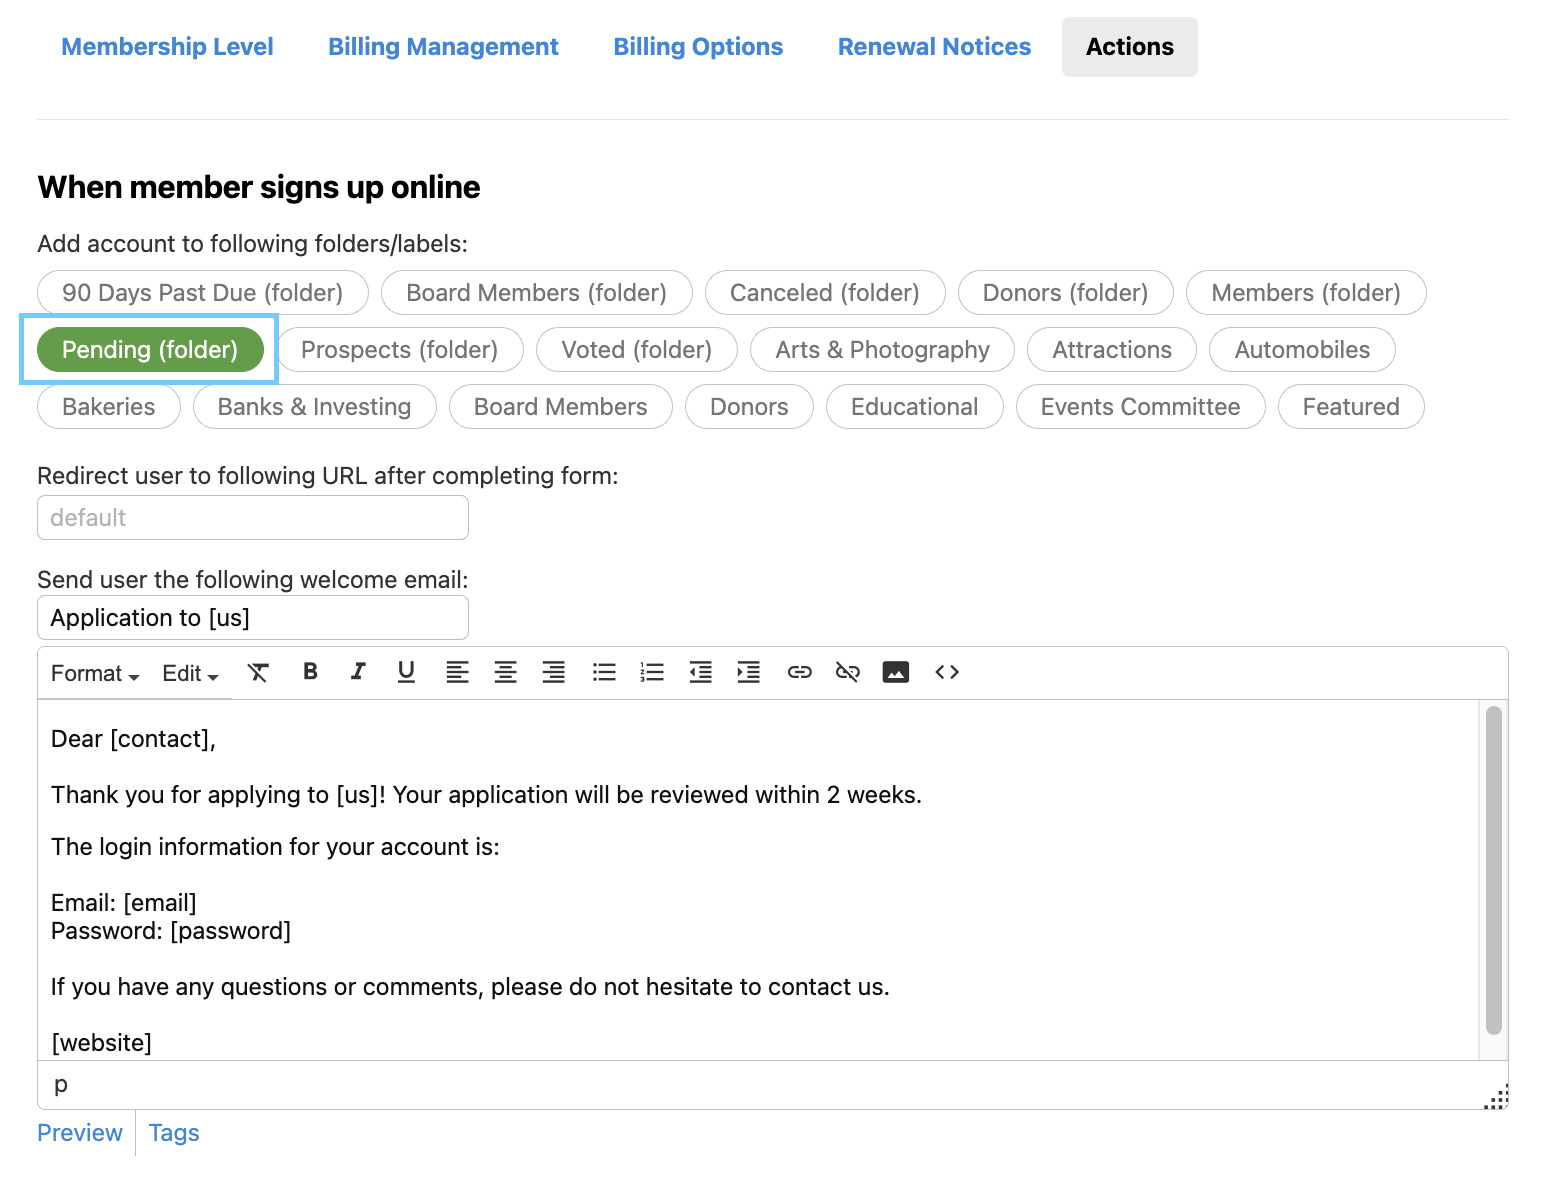This screenshot has width=1544, height=1179.
Task: Center align the email text
Action: pos(505,672)
